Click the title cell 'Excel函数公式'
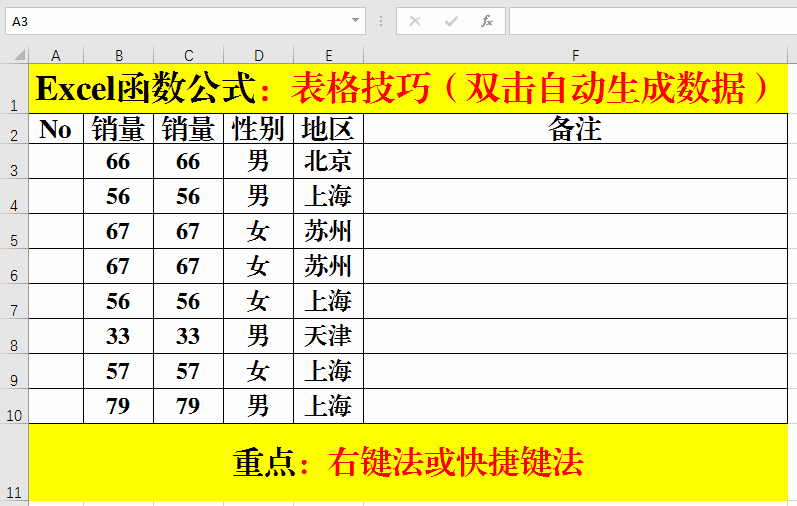 [408, 88]
